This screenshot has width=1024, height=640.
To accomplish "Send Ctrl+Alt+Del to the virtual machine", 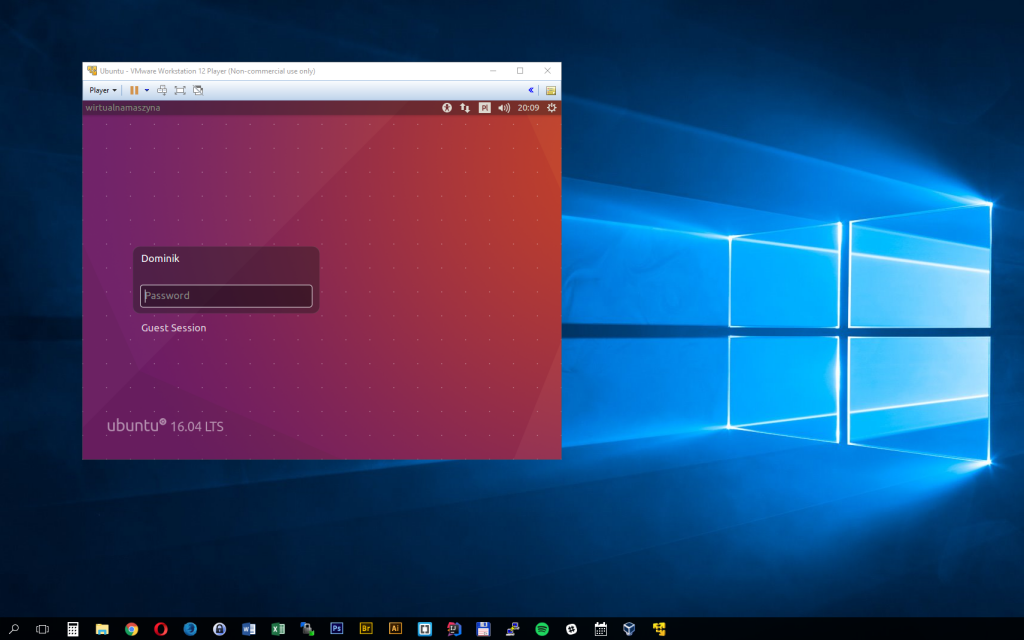I will (162, 90).
